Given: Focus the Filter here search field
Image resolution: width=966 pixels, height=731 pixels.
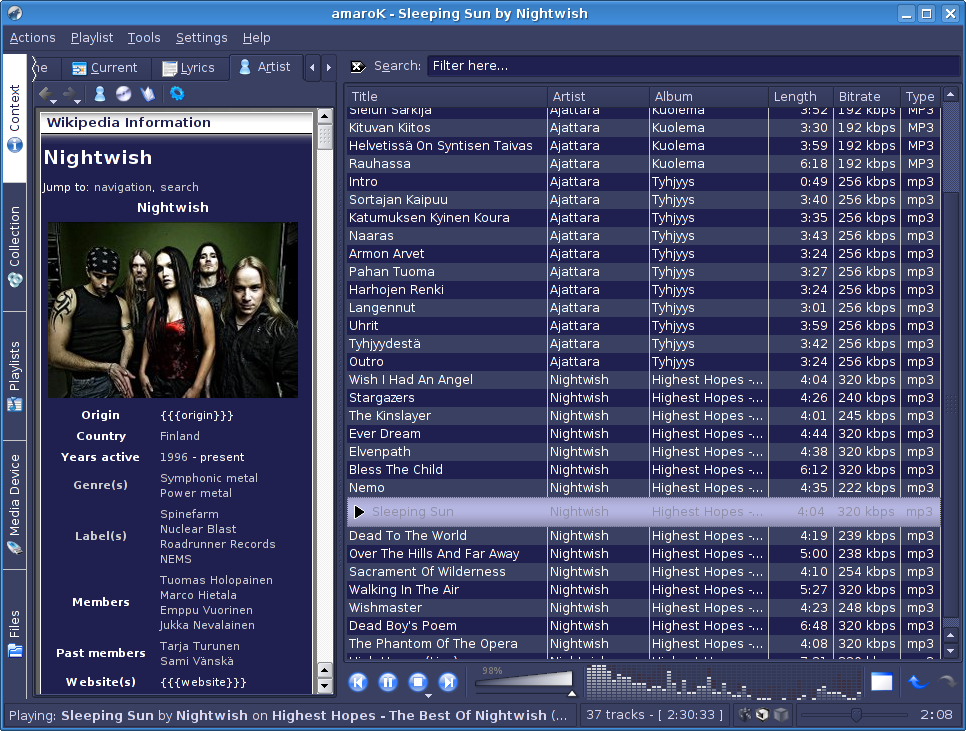Looking at the screenshot, I should [x=692, y=66].
